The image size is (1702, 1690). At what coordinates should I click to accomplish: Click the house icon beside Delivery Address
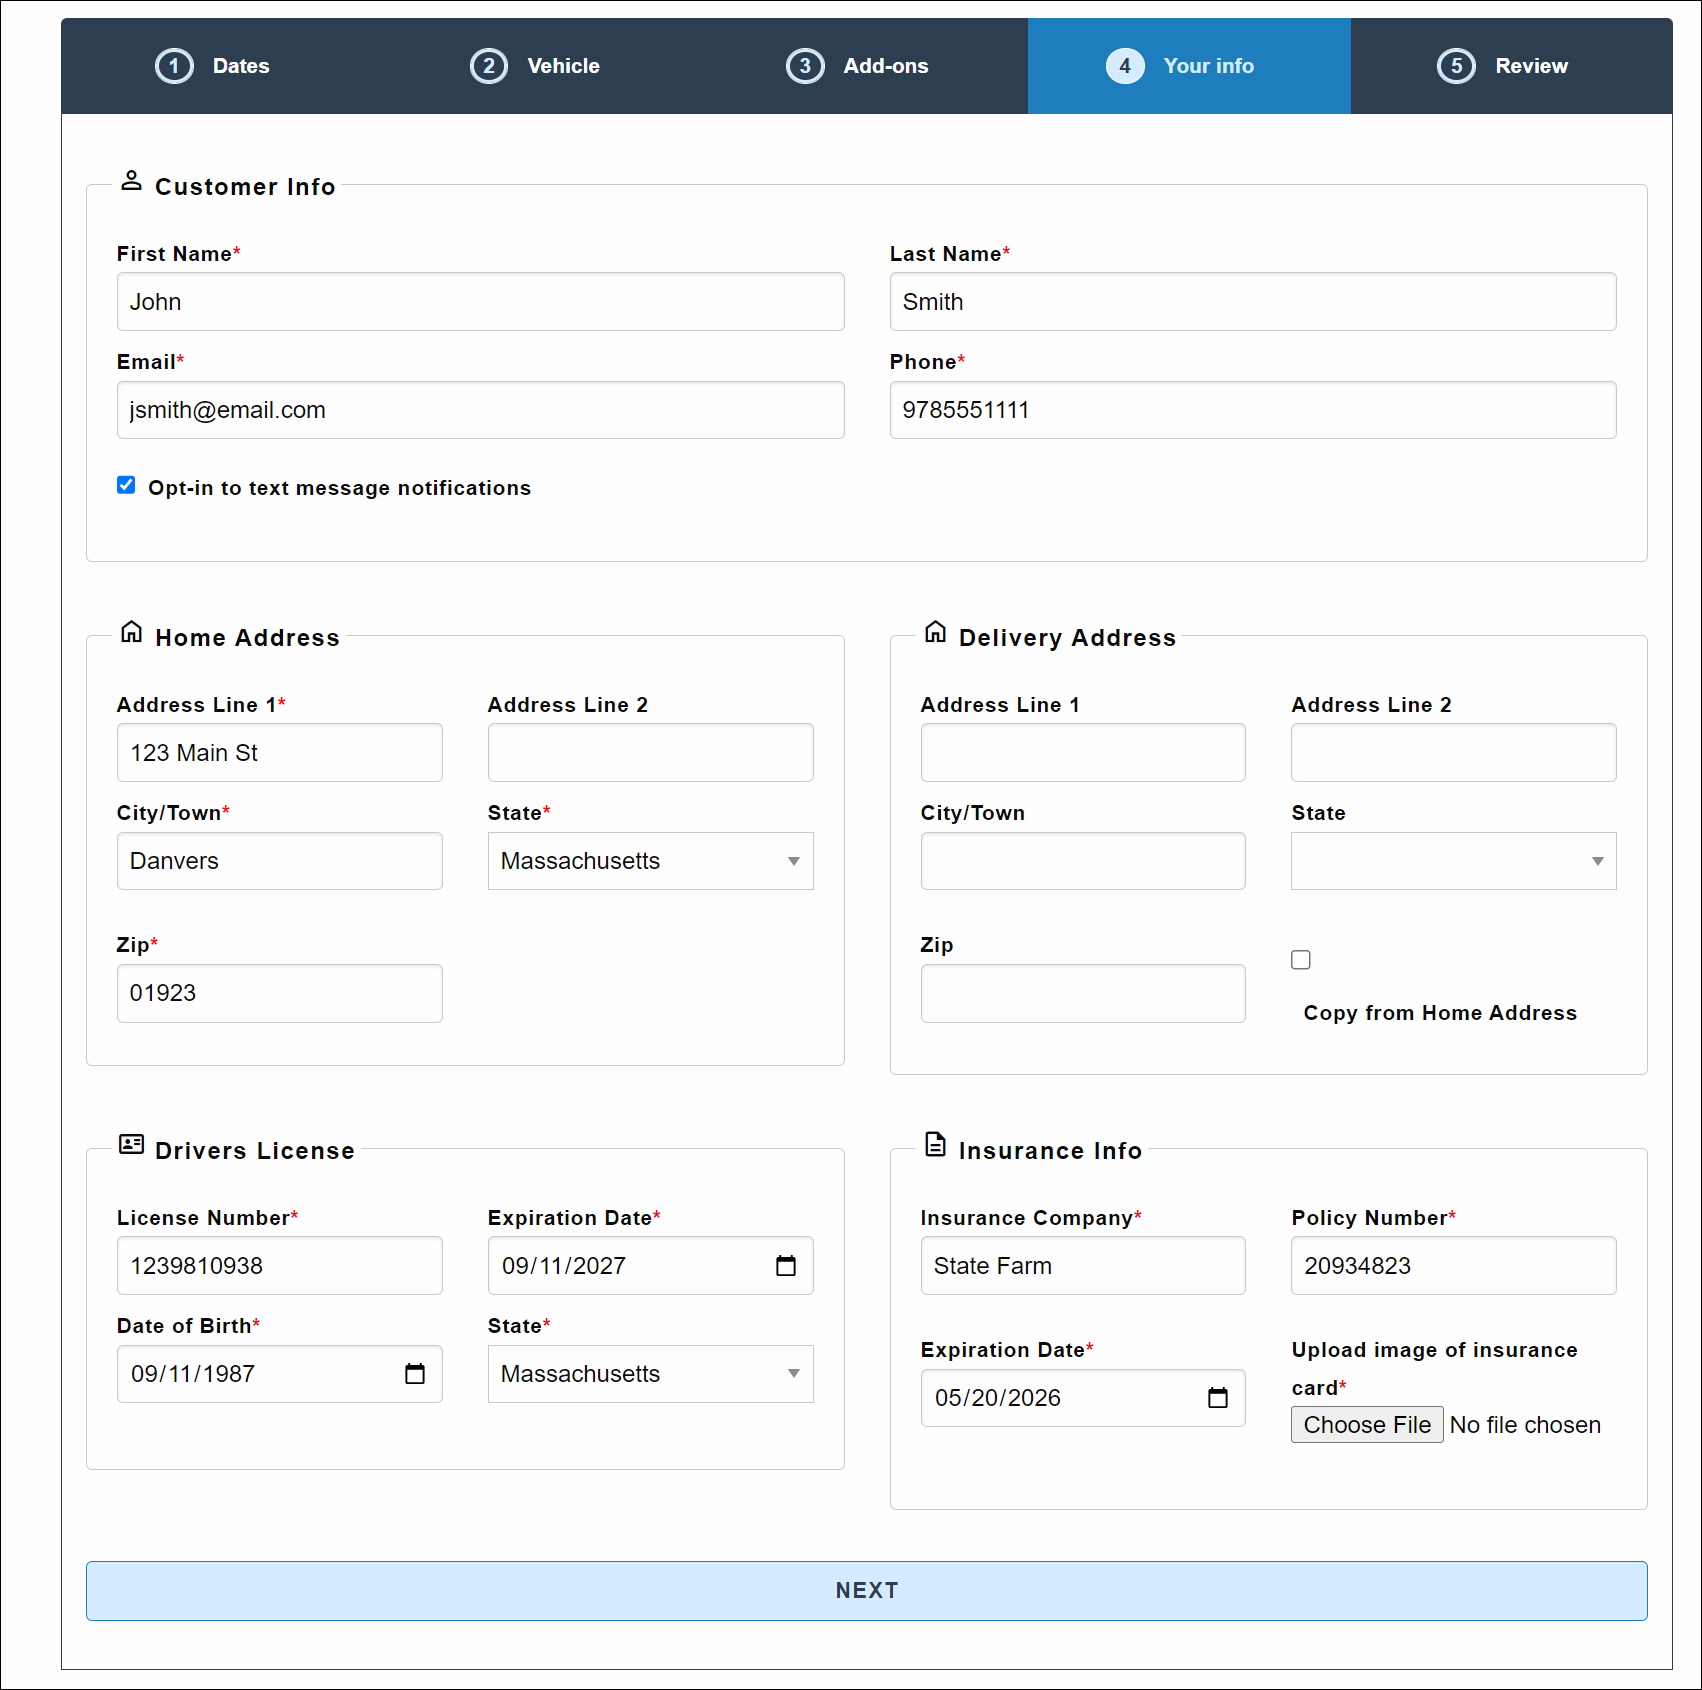click(935, 632)
